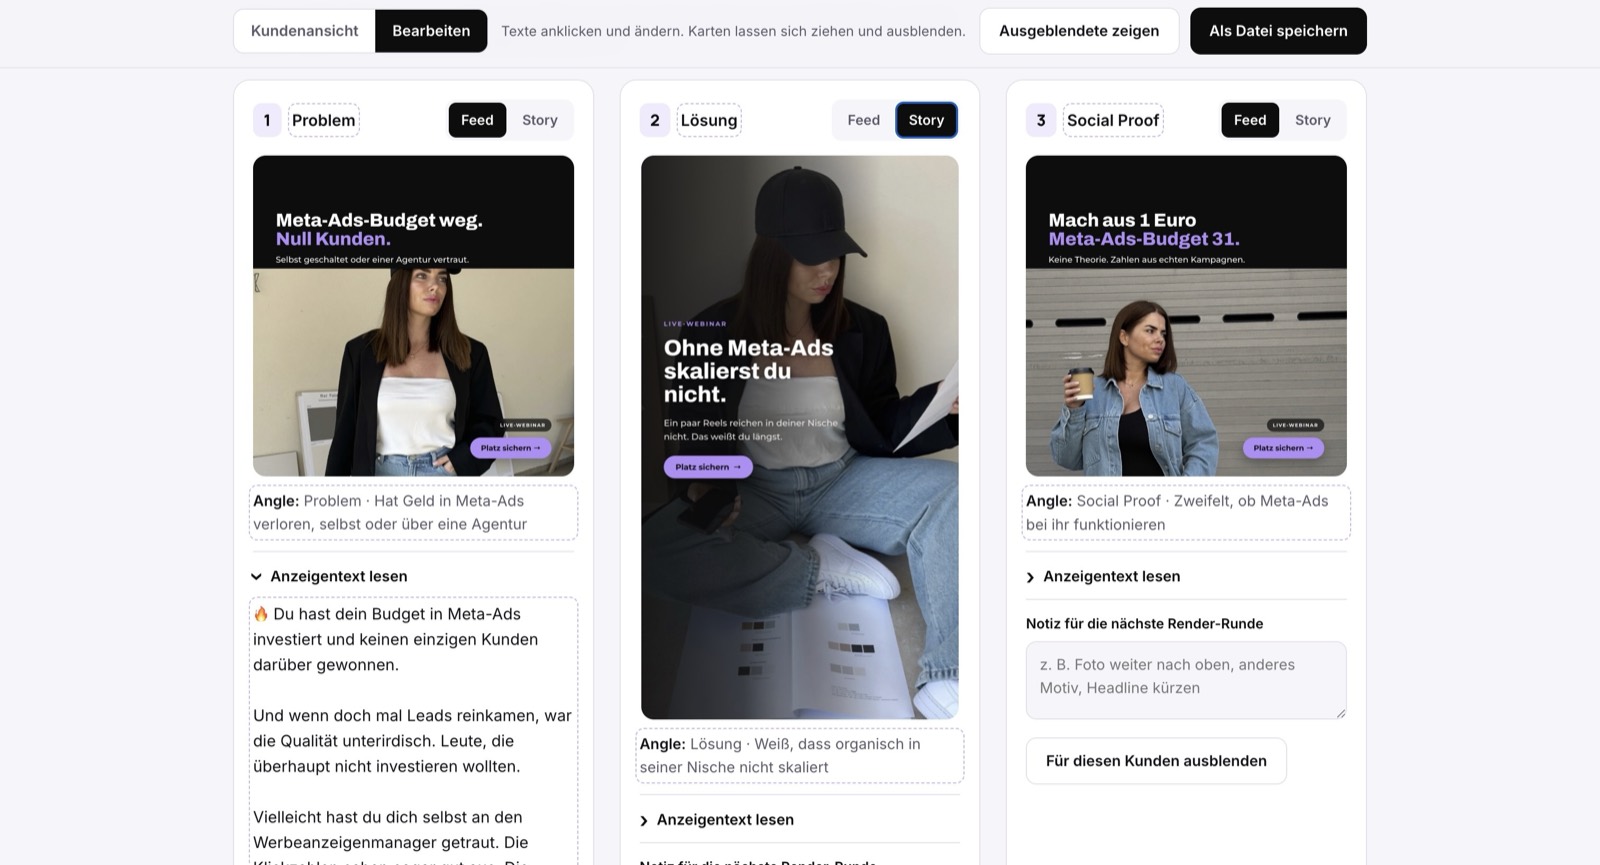
Task: Select the Bearbeiten mode
Action: click(431, 31)
